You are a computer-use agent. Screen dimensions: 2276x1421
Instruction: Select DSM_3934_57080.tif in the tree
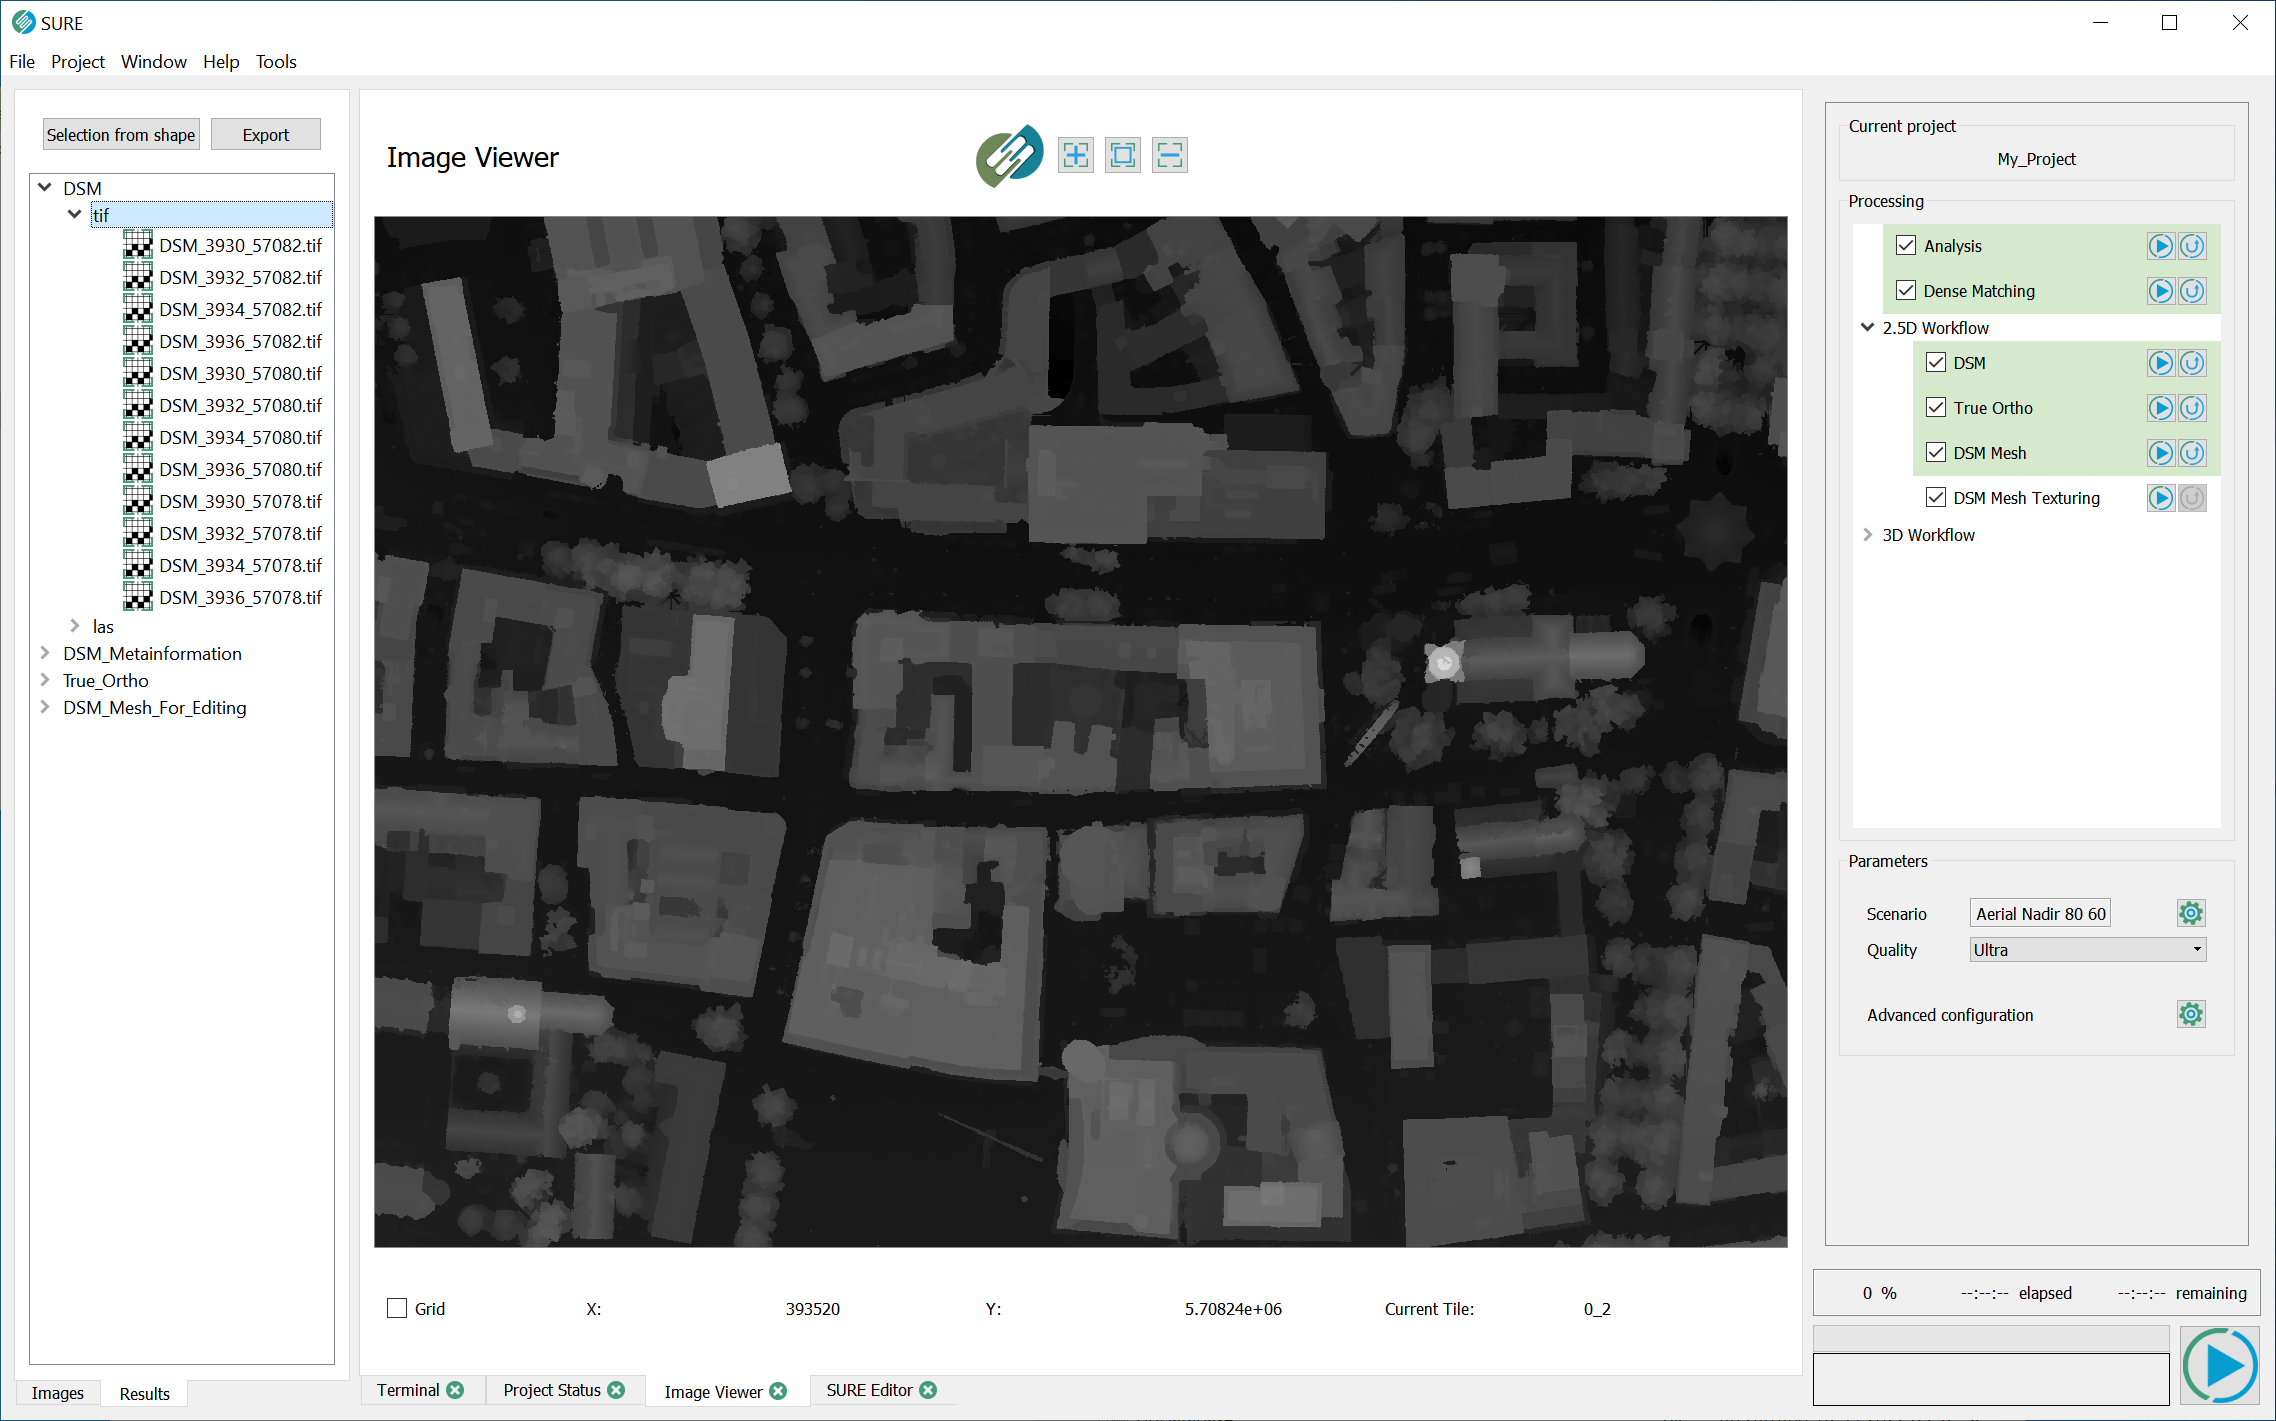(x=240, y=437)
